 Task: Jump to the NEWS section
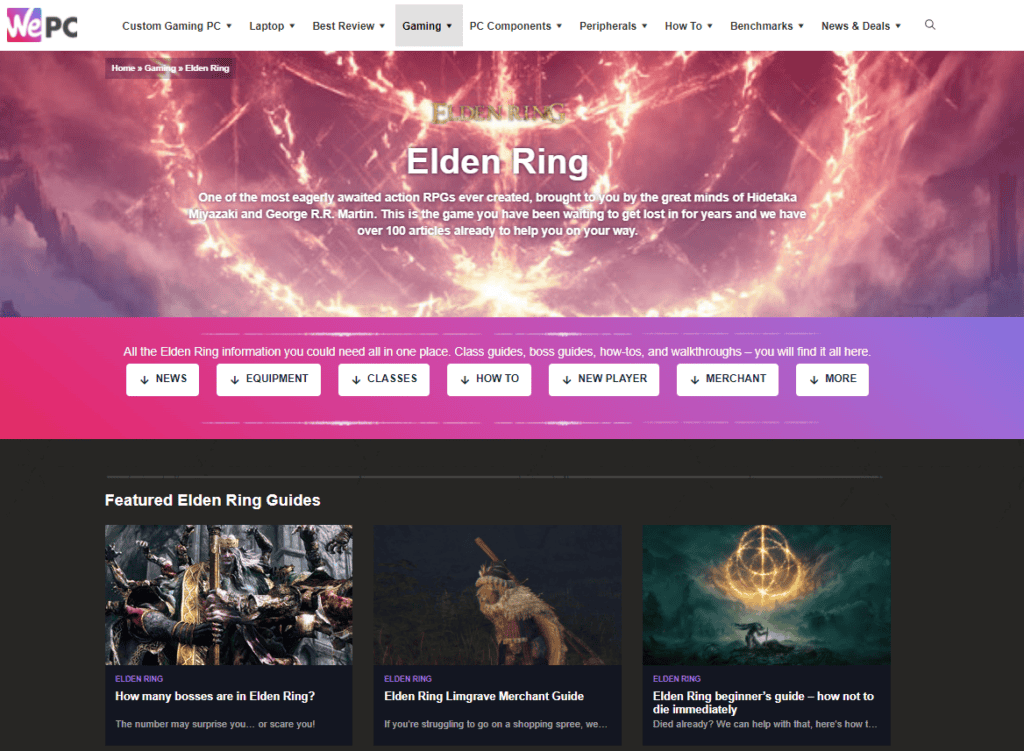point(163,379)
